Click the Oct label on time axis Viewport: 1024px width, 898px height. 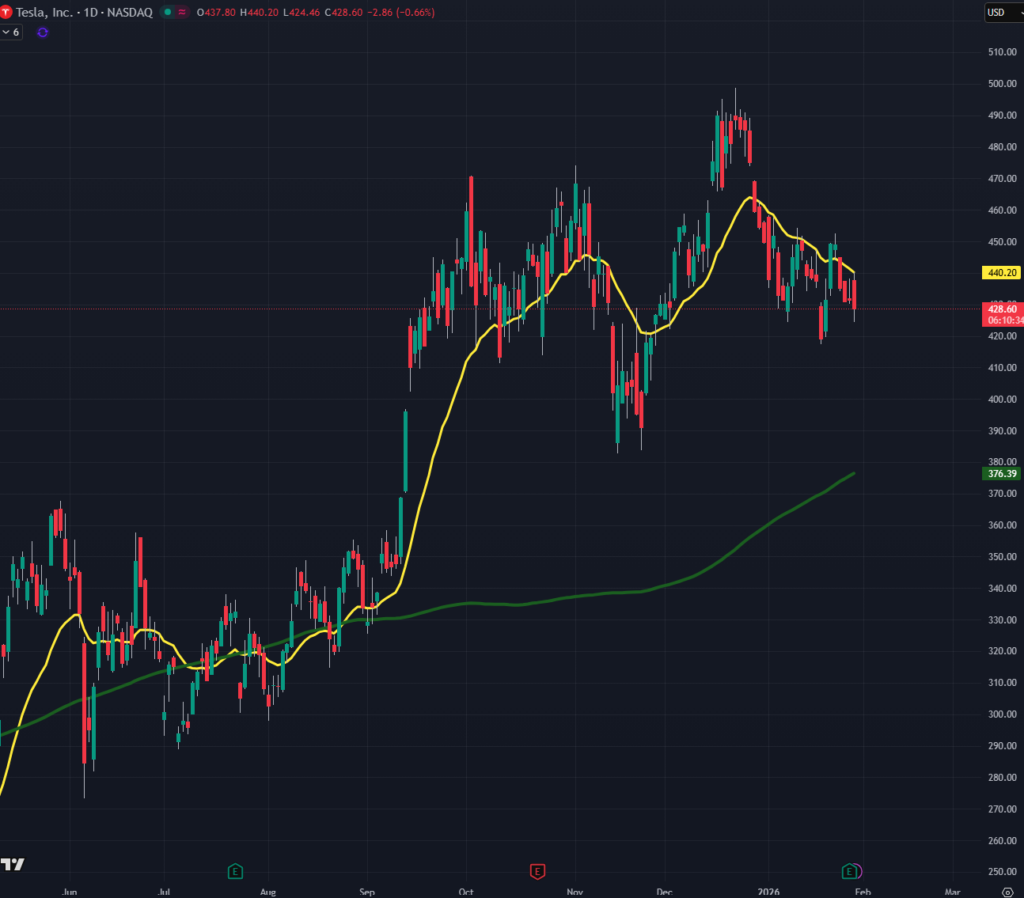[x=466, y=890]
